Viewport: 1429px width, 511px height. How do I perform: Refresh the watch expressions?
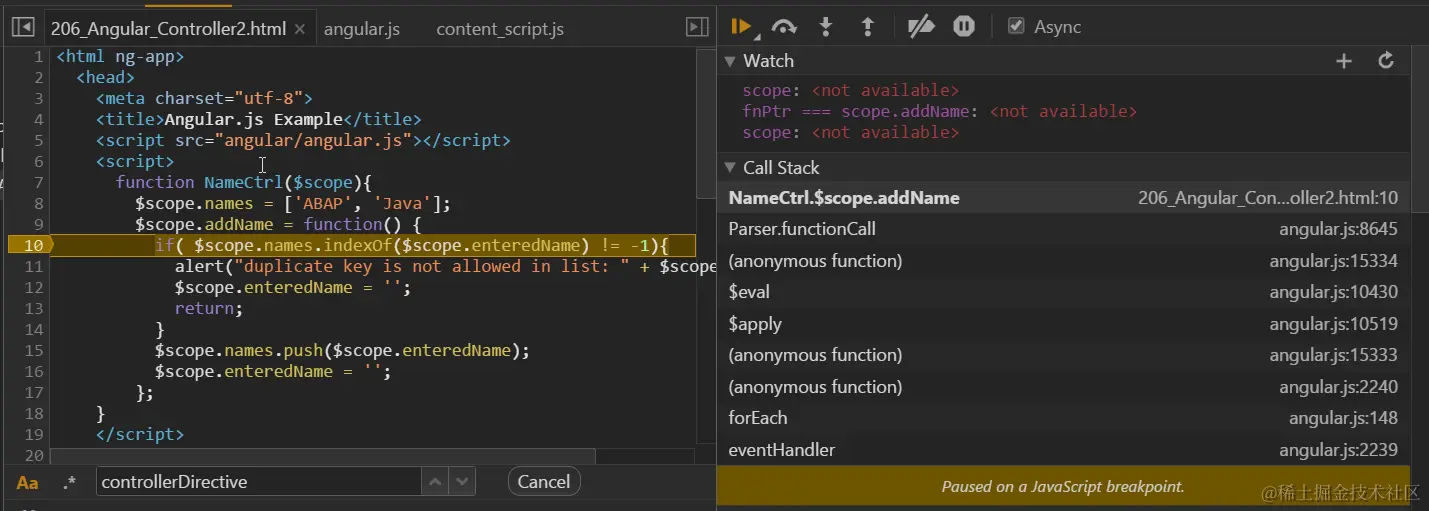[x=1386, y=61]
